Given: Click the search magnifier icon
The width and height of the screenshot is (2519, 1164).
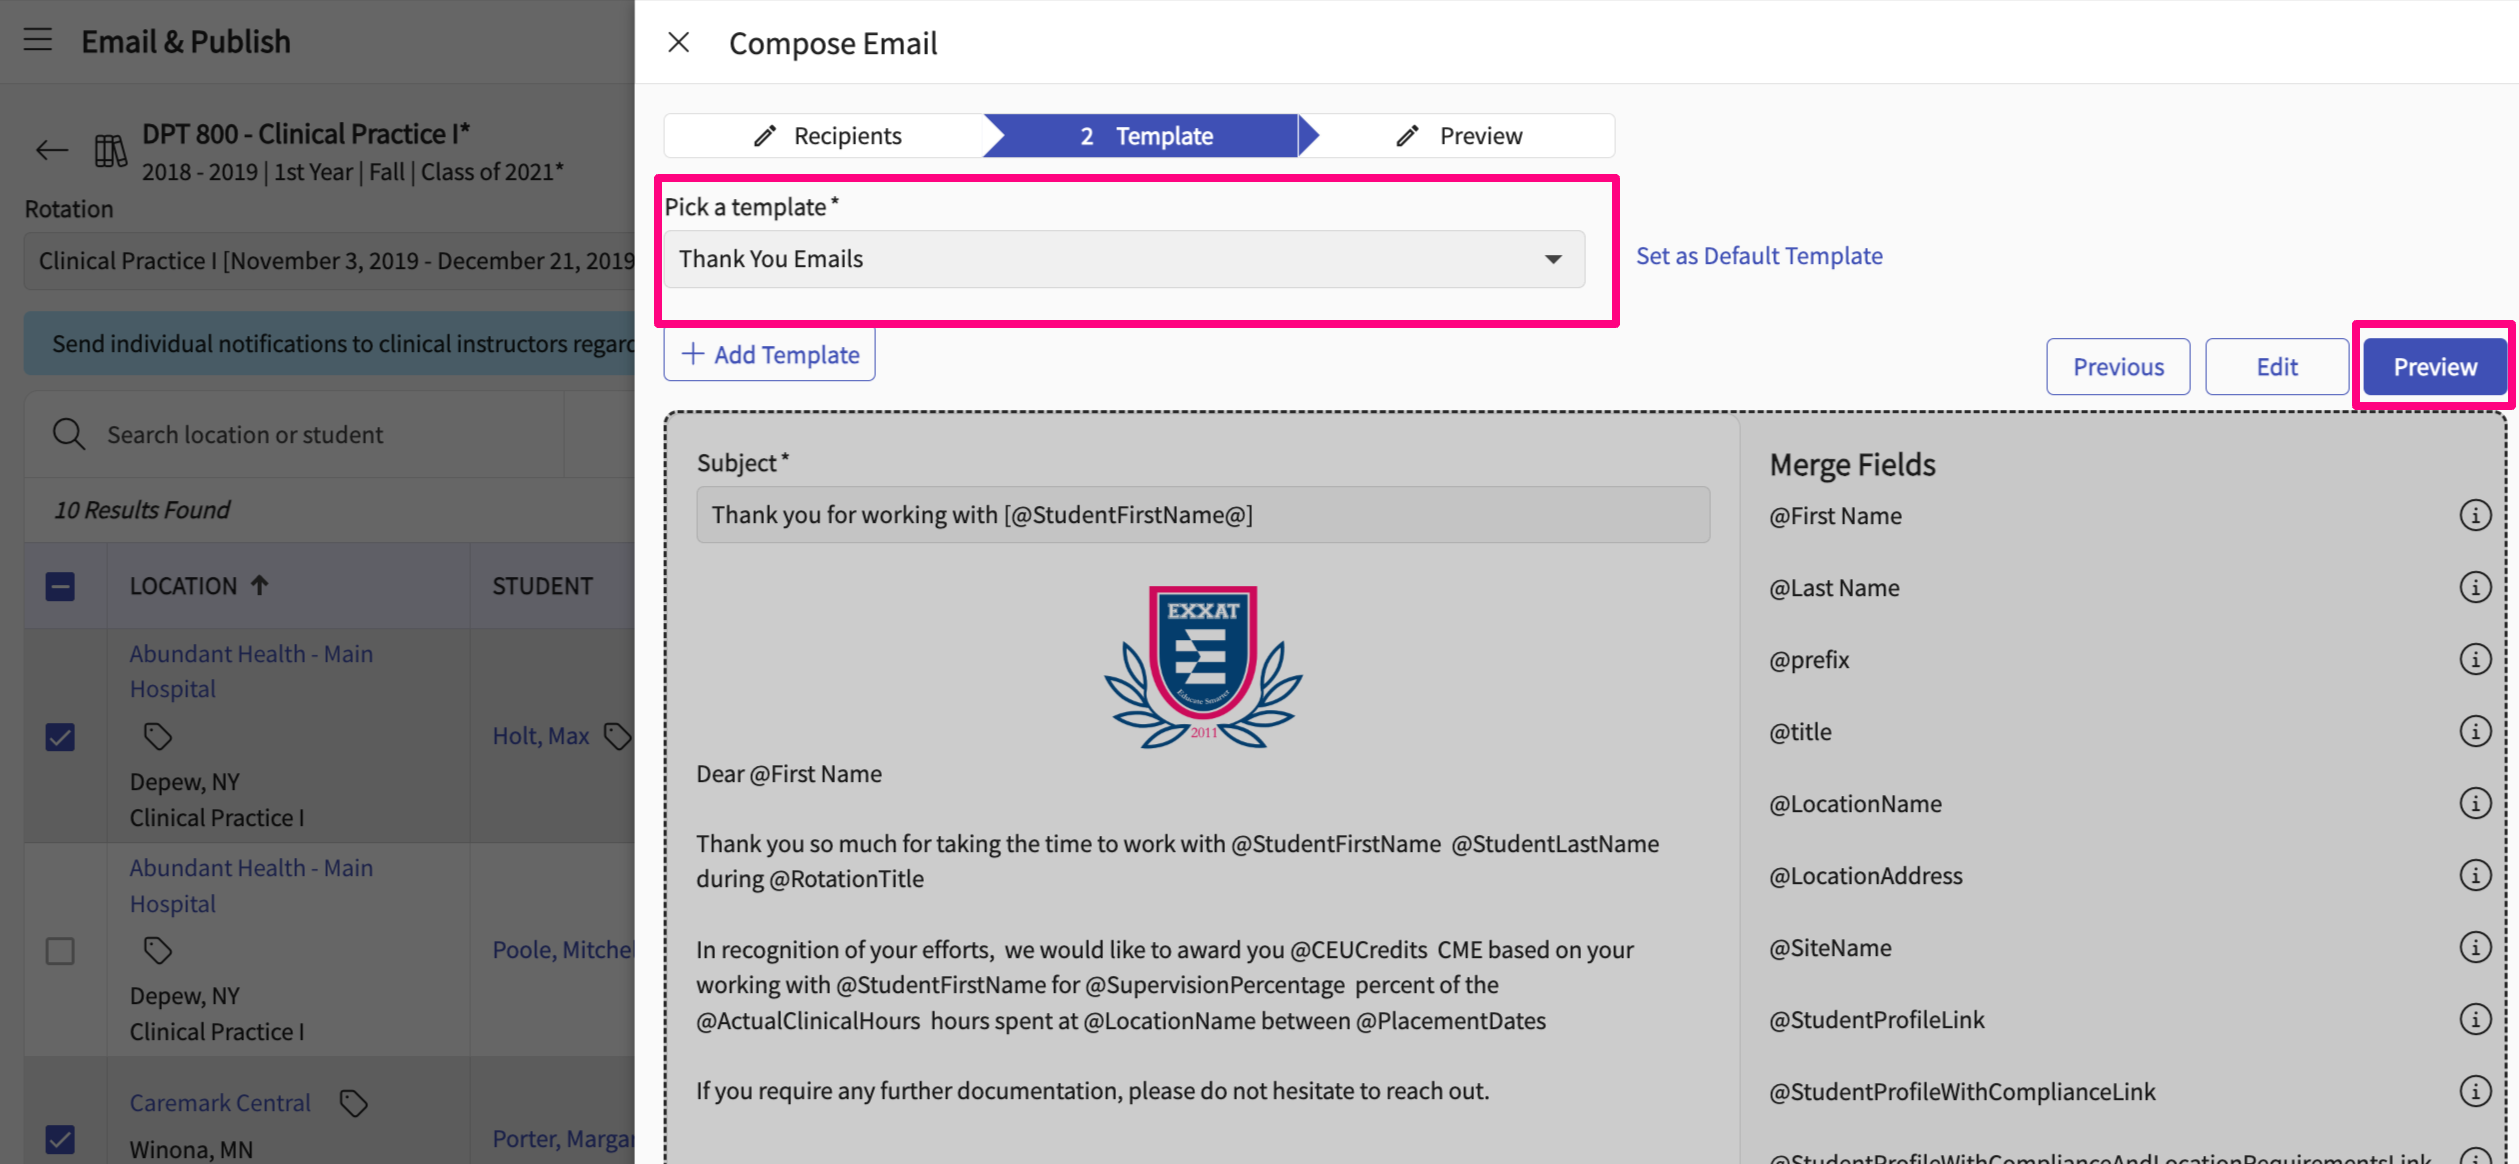Looking at the screenshot, I should (x=68, y=434).
